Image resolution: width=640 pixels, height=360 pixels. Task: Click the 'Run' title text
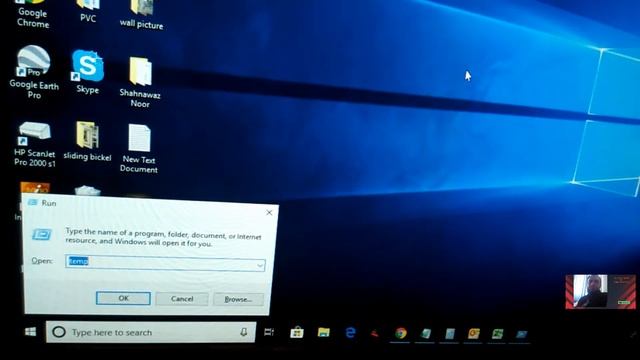(x=49, y=203)
